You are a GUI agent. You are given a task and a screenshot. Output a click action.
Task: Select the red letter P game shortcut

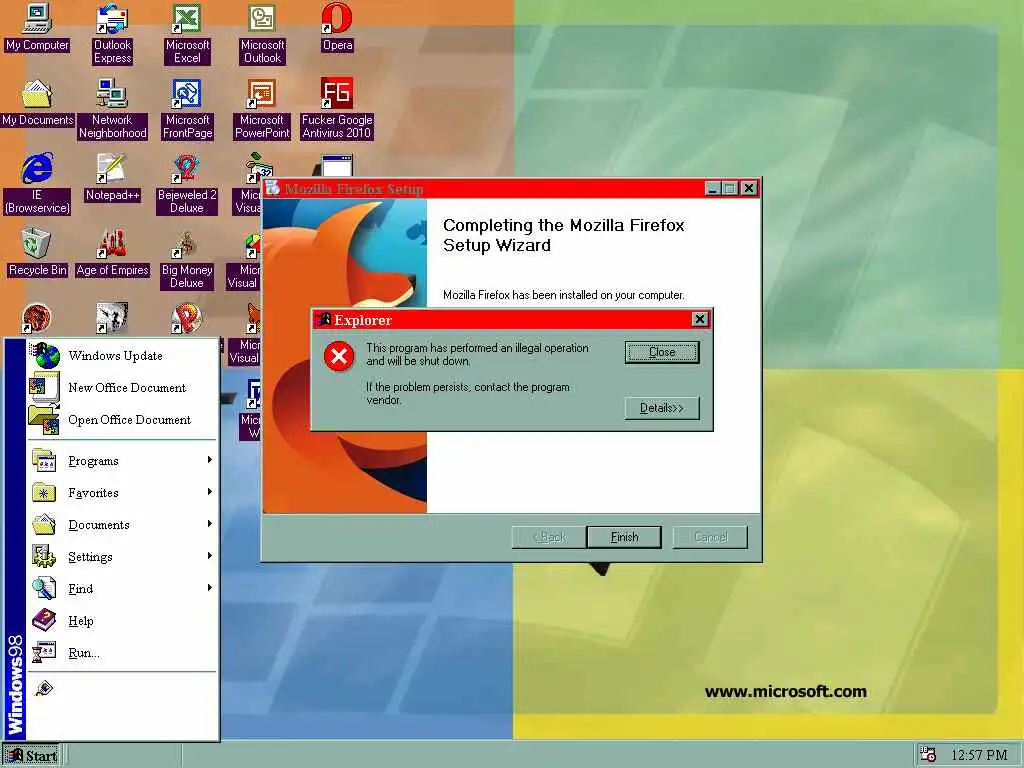[x=186, y=318]
